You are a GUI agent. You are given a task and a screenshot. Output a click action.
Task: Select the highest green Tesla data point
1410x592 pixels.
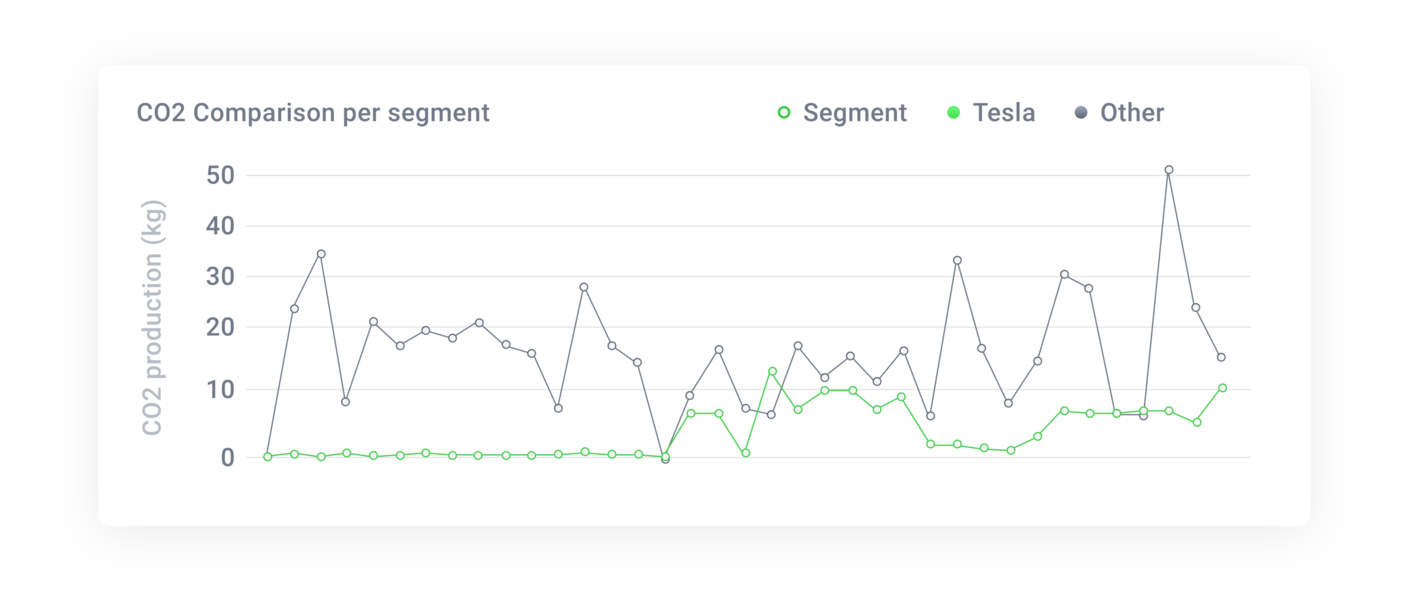(x=772, y=371)
